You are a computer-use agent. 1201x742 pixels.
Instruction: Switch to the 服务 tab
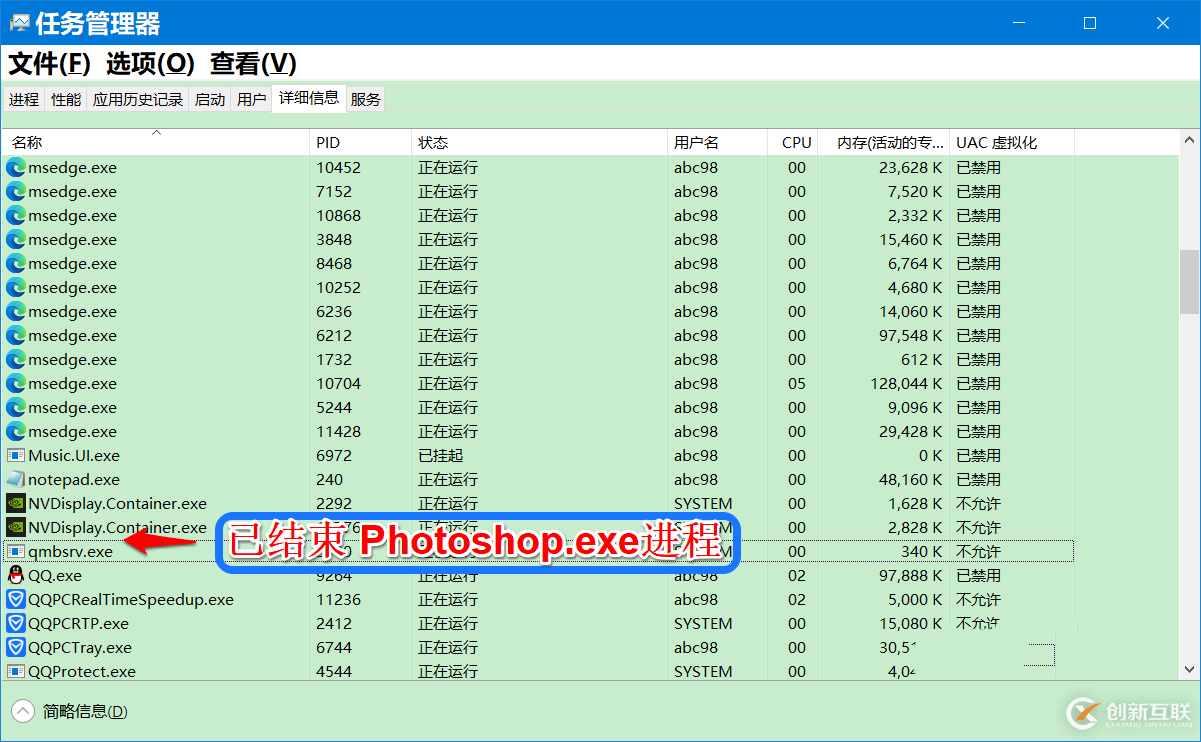pyautogui.click(x=366, y=99)
